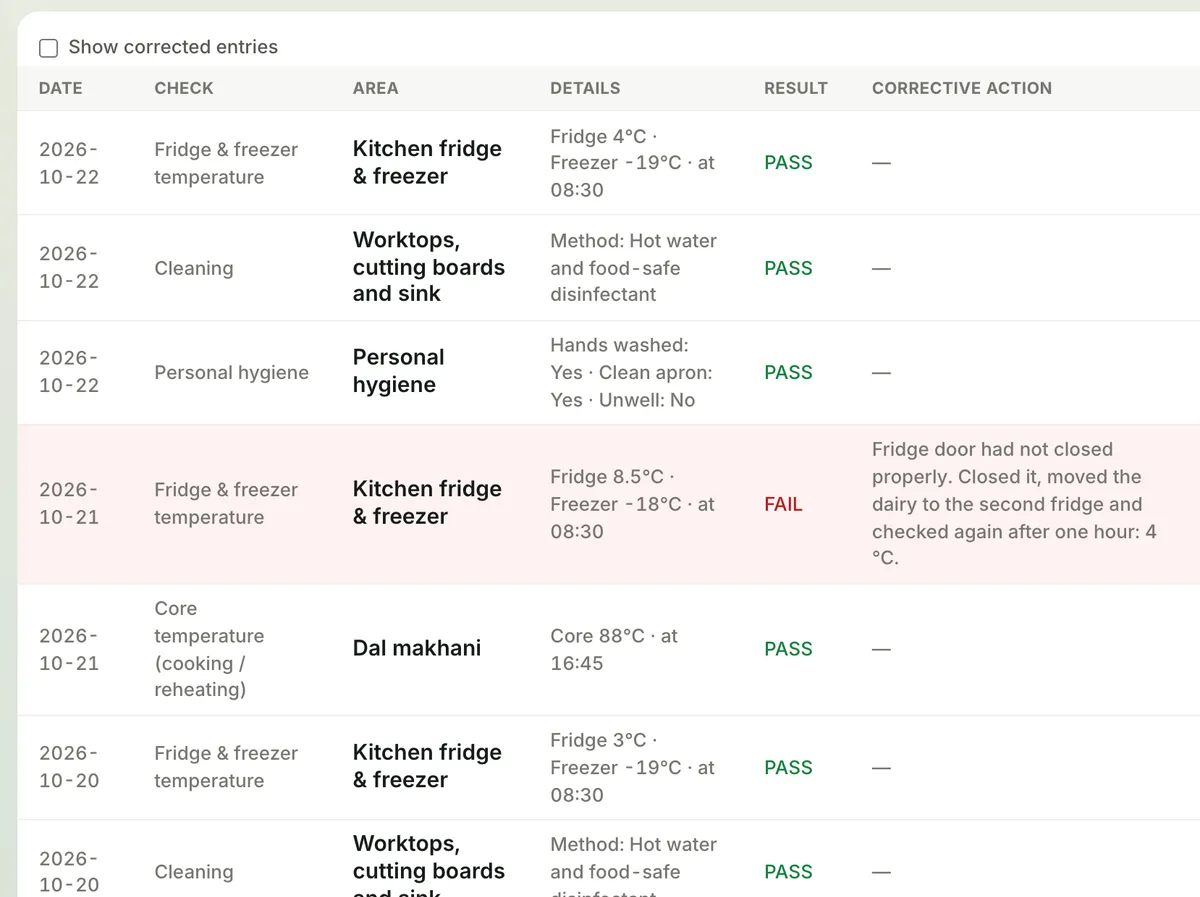The width and height of the screenshot is (1200, 897).
Task: Select the PASS result for the Fridge 4°C entry
Action: (788, 163)
